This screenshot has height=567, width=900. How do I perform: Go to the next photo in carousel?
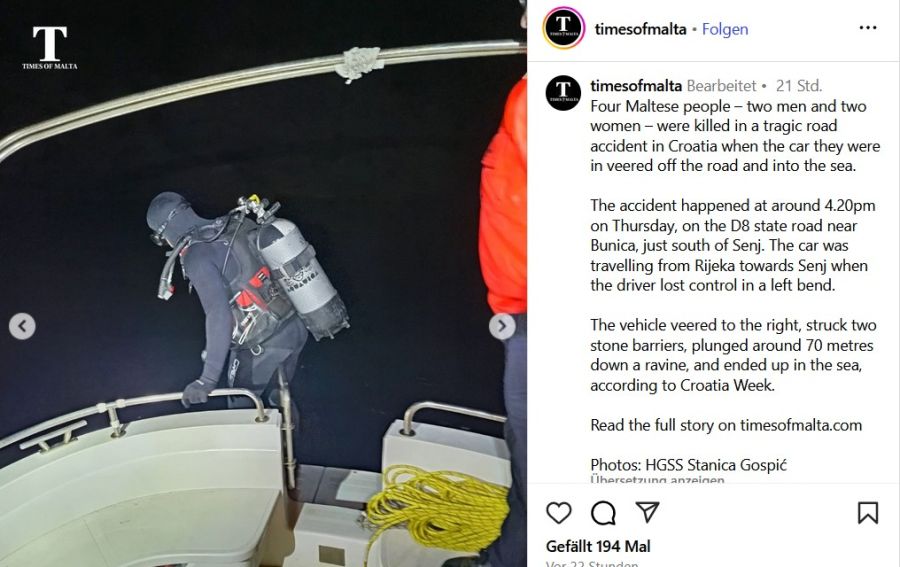tap(502, 326)
